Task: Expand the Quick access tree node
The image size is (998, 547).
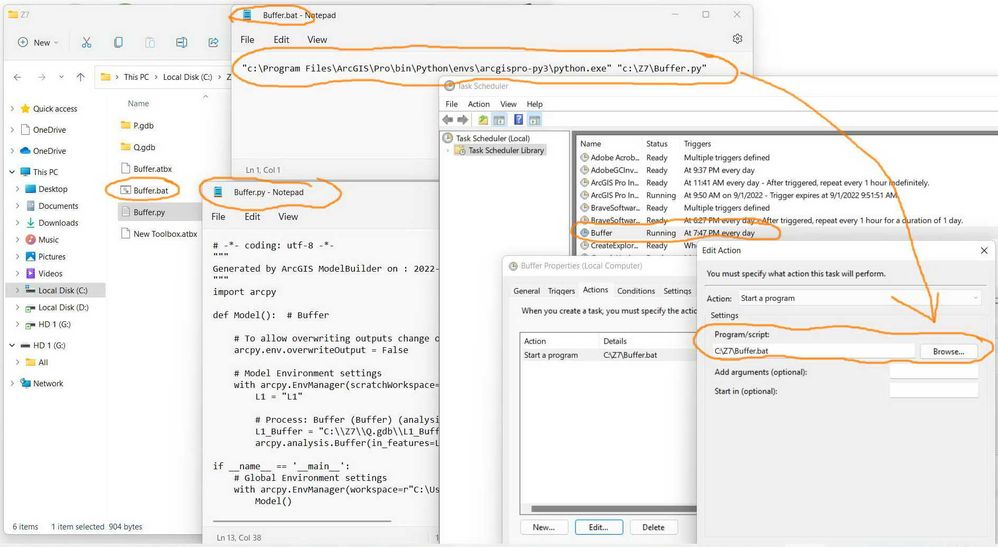Action: point(12,109)
